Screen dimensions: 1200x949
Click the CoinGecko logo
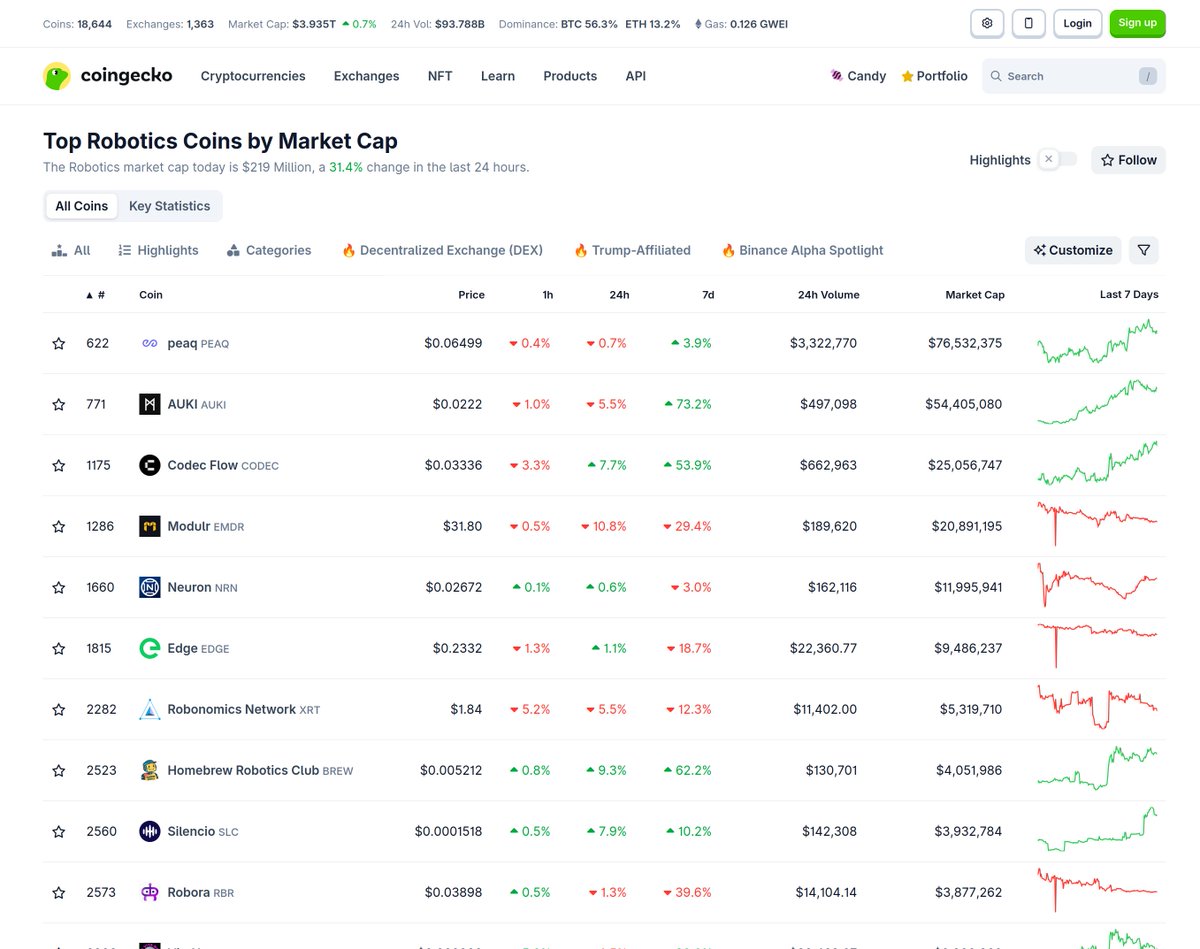click(x=107, y=75)
